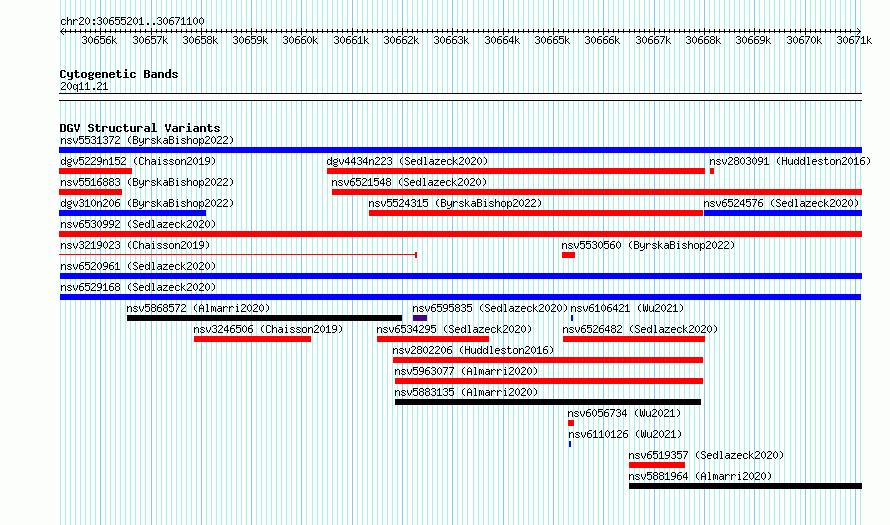This screenshot has height=525, width=890.
Task: Open nsv6110126 (Wu2021) label
Action: click(x=625, y=434)
